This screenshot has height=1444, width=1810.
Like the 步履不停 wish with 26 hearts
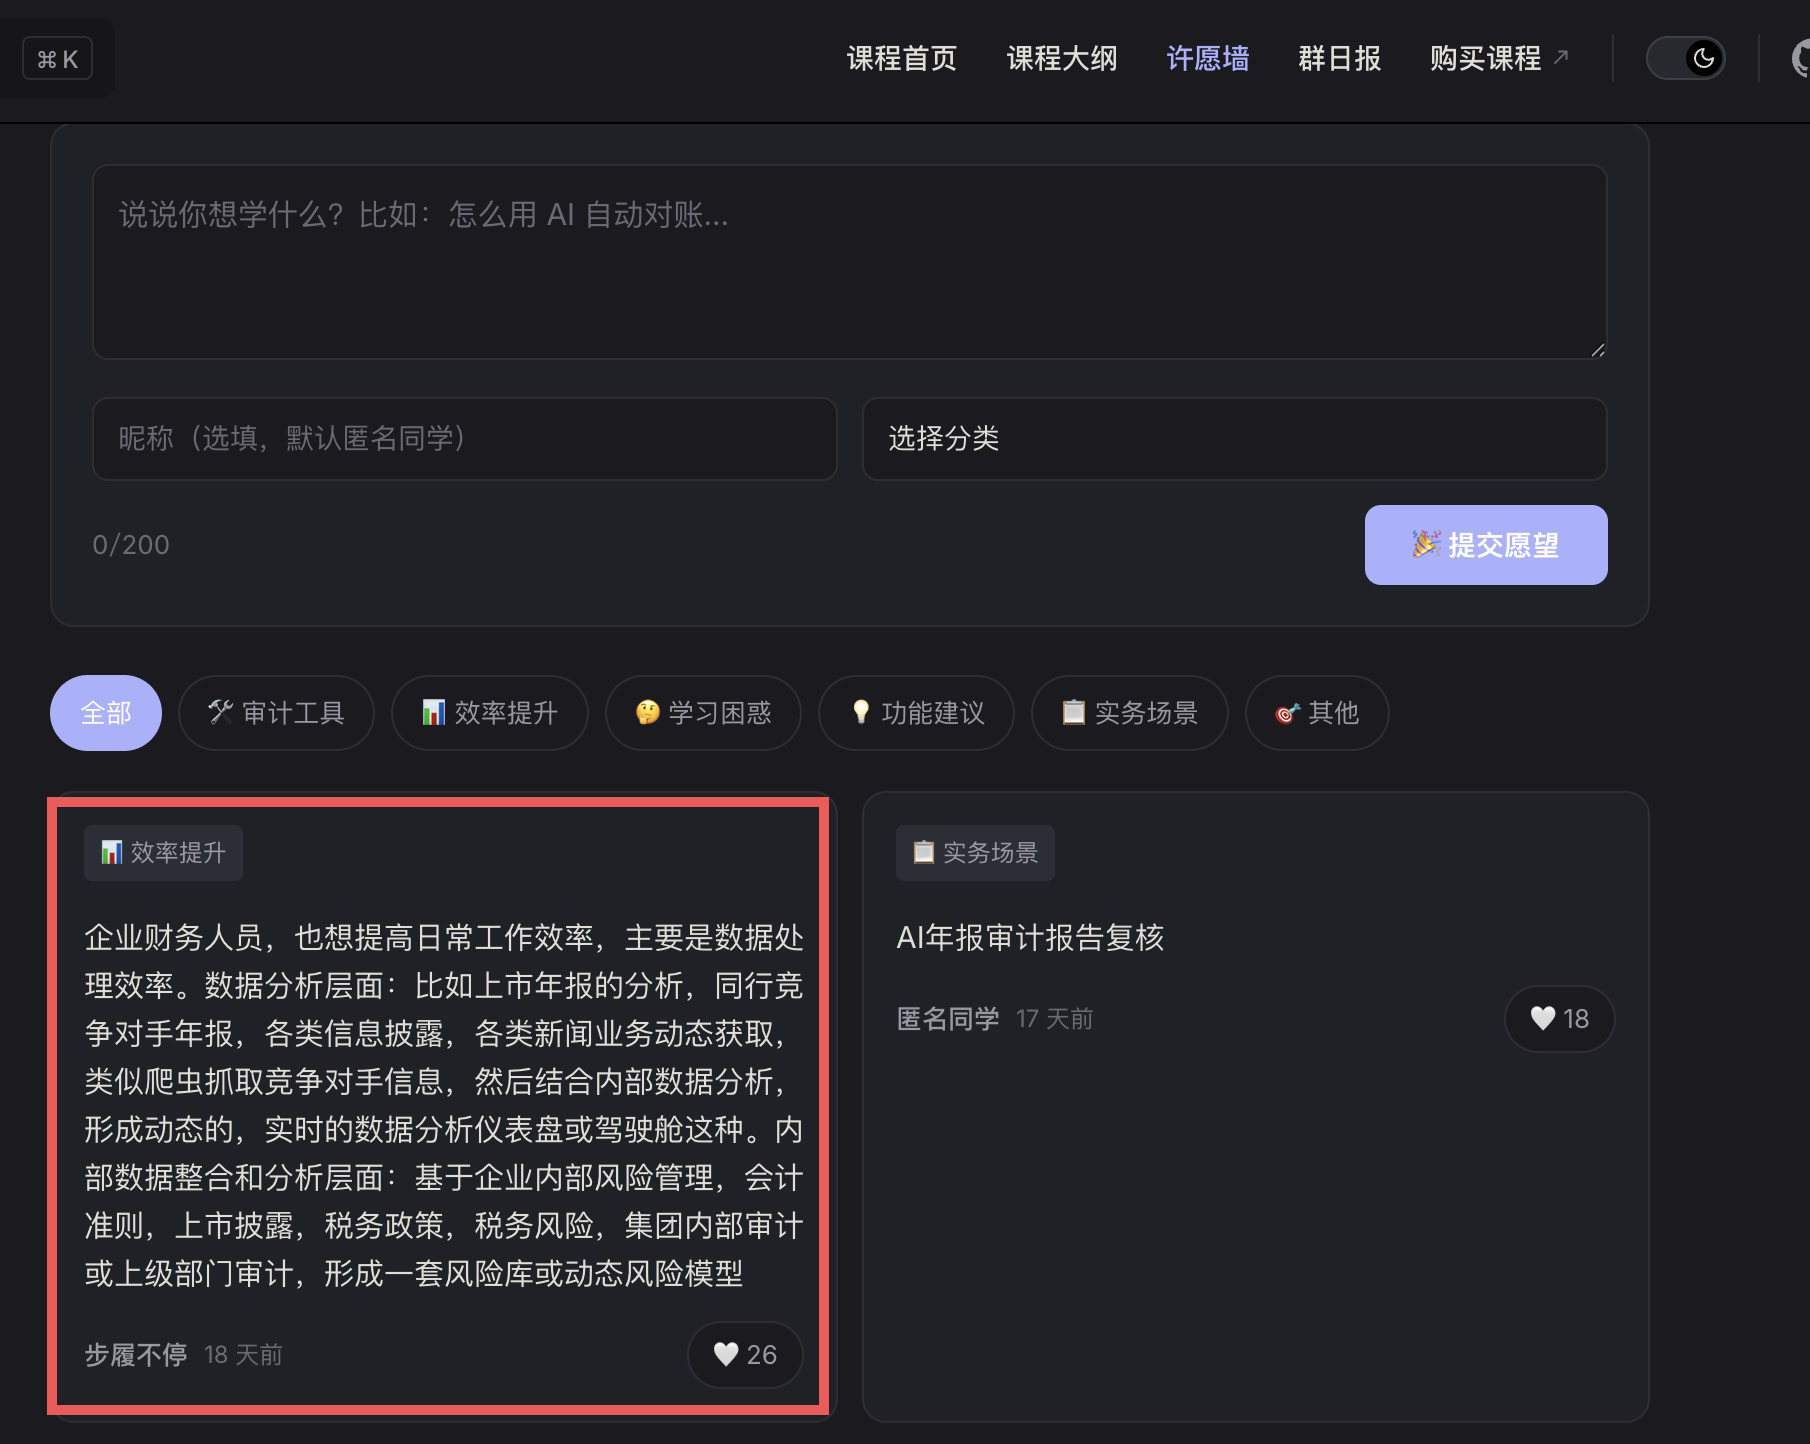tap(745, 1355)
